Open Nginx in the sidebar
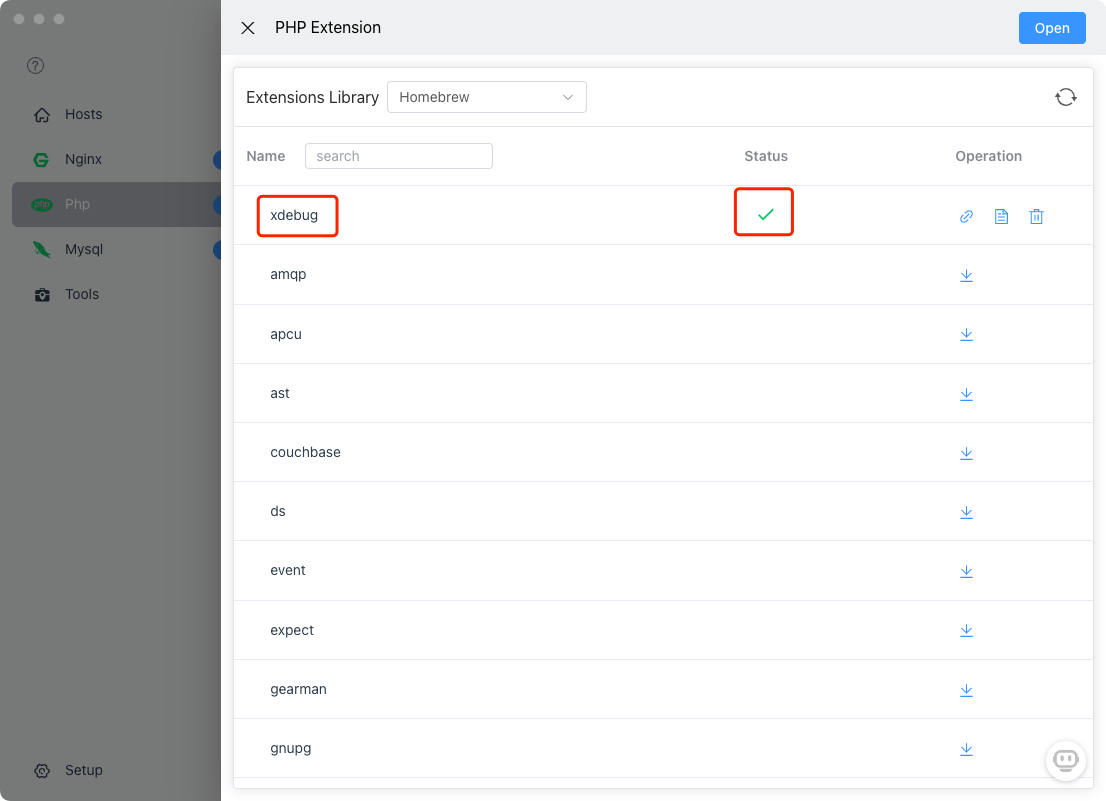Image resolution: width=1106 pixels, height=801 pixels. point(116,159)
